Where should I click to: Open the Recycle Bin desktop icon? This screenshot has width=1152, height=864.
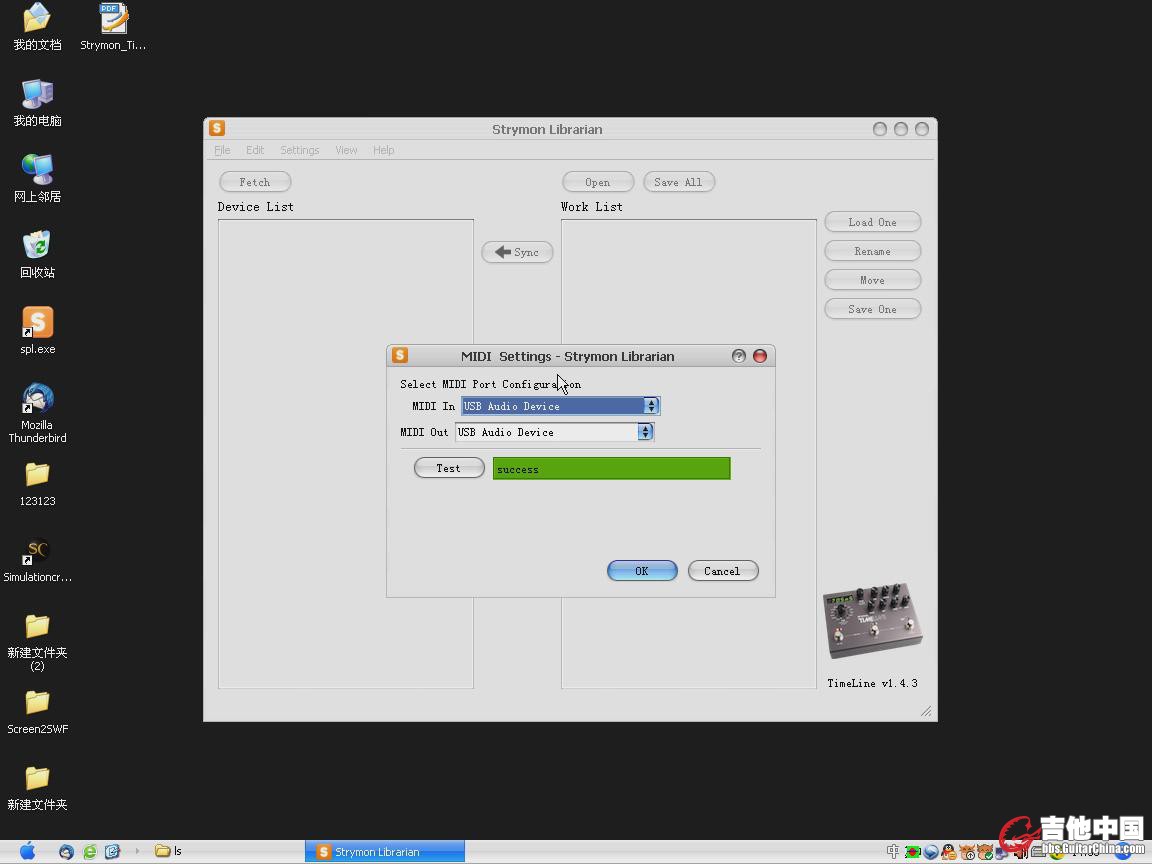point(37,246)
